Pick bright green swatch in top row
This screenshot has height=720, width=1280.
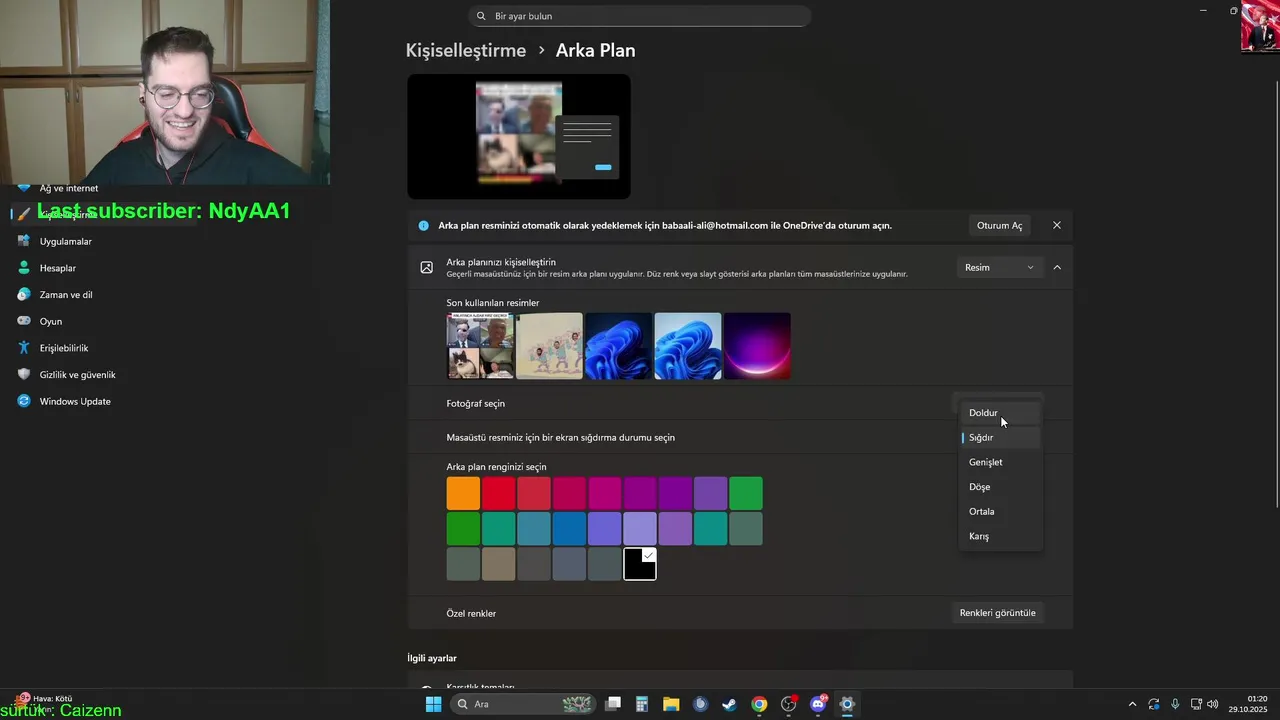(x=746, y=493)
